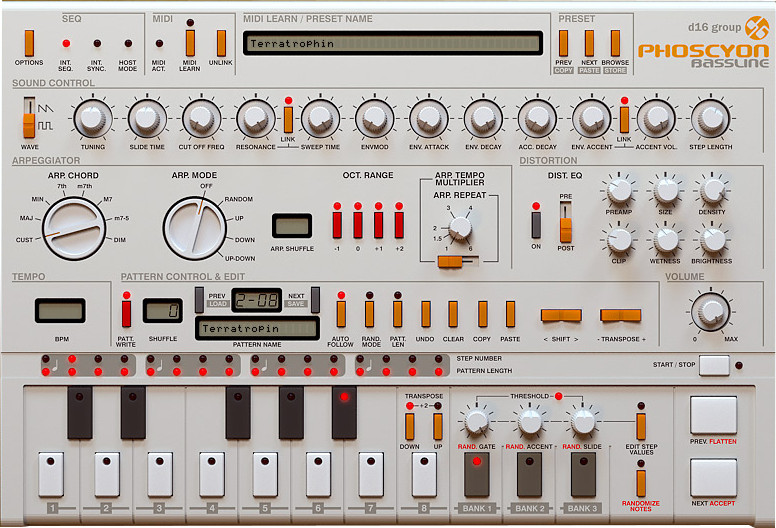Click the pattern name field TerratroPin
Screen dimensions: 776x528
coord(257,329)
